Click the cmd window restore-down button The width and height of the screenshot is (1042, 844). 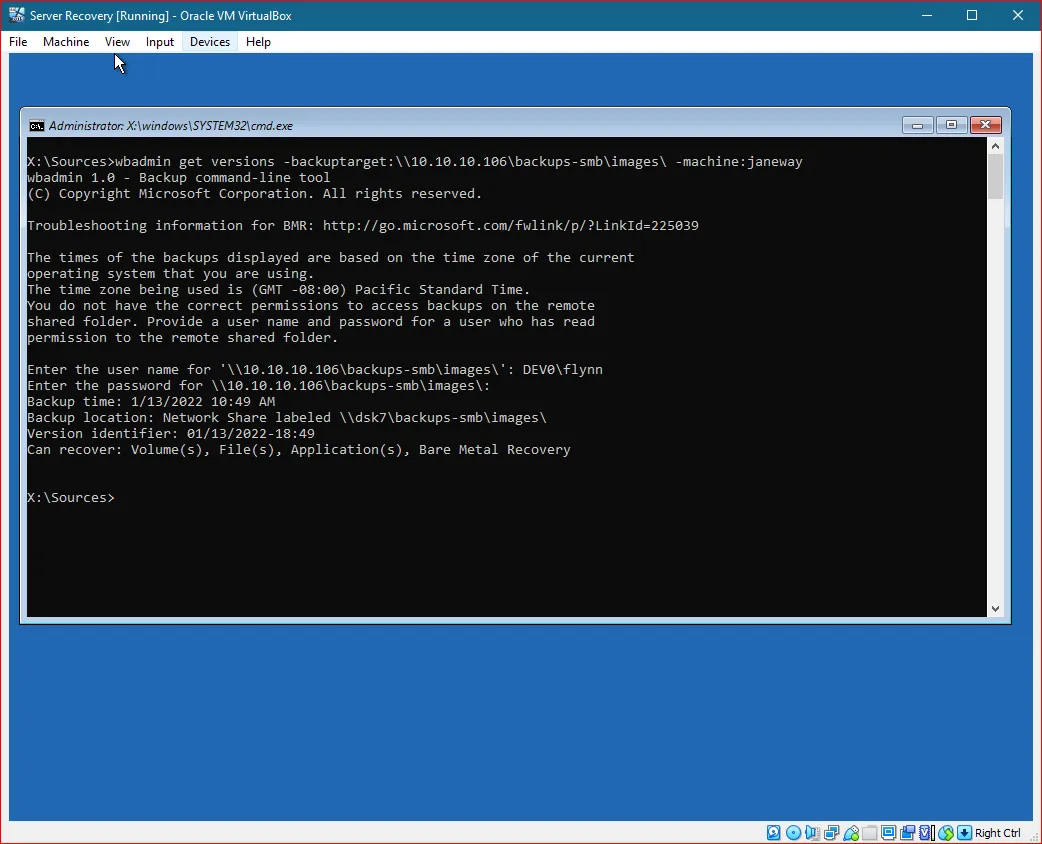click(x=951, y=125)
